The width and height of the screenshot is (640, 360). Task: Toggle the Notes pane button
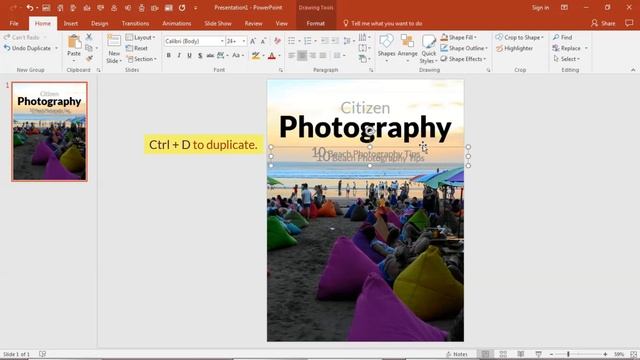(x=457, y=354)
